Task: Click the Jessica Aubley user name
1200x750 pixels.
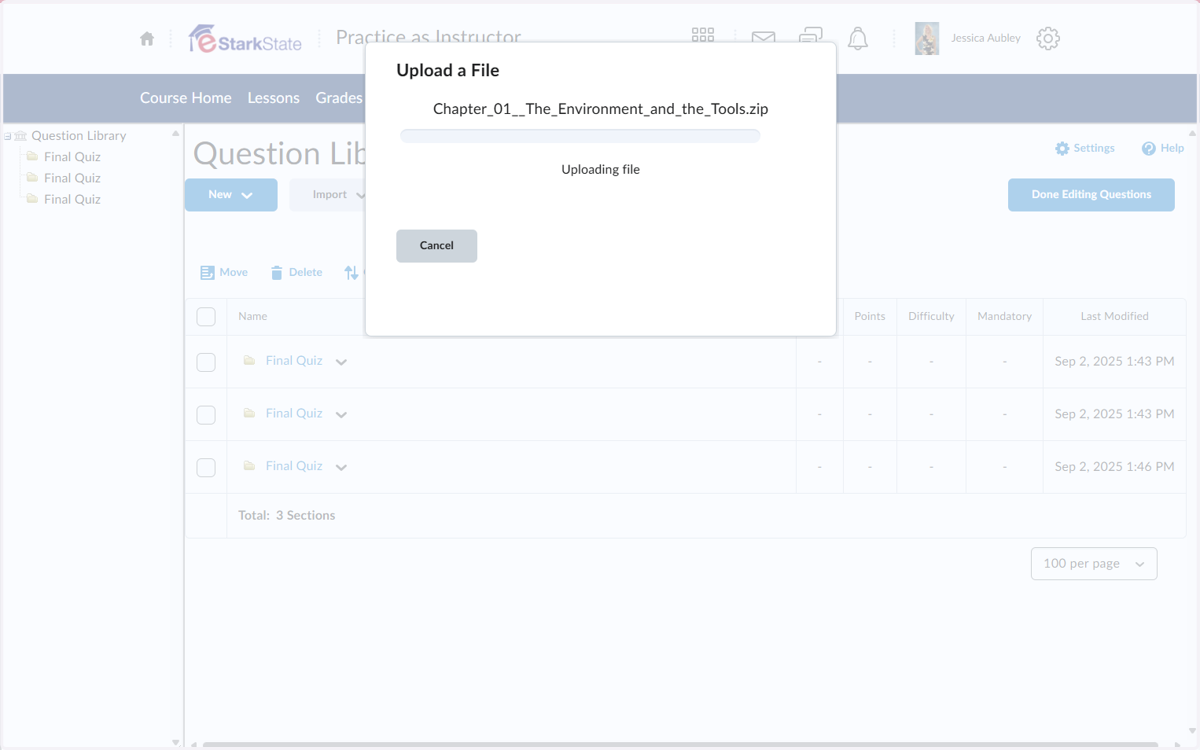Action: [x=986, y=38]
